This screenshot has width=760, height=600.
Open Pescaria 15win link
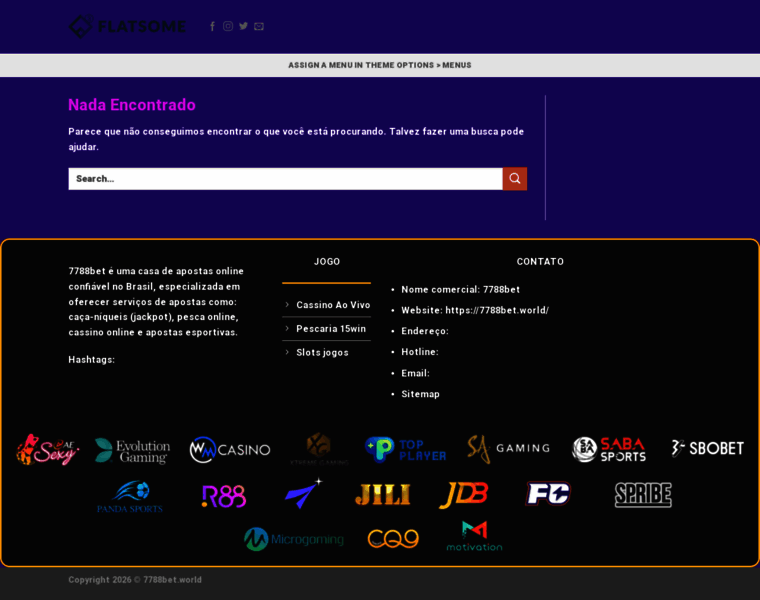click(331, 329)
